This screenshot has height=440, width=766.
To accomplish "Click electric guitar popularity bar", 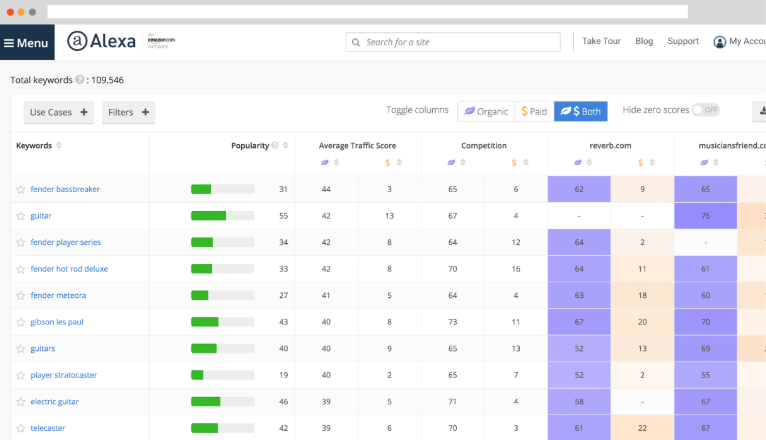I will click(x=222, y=401).
